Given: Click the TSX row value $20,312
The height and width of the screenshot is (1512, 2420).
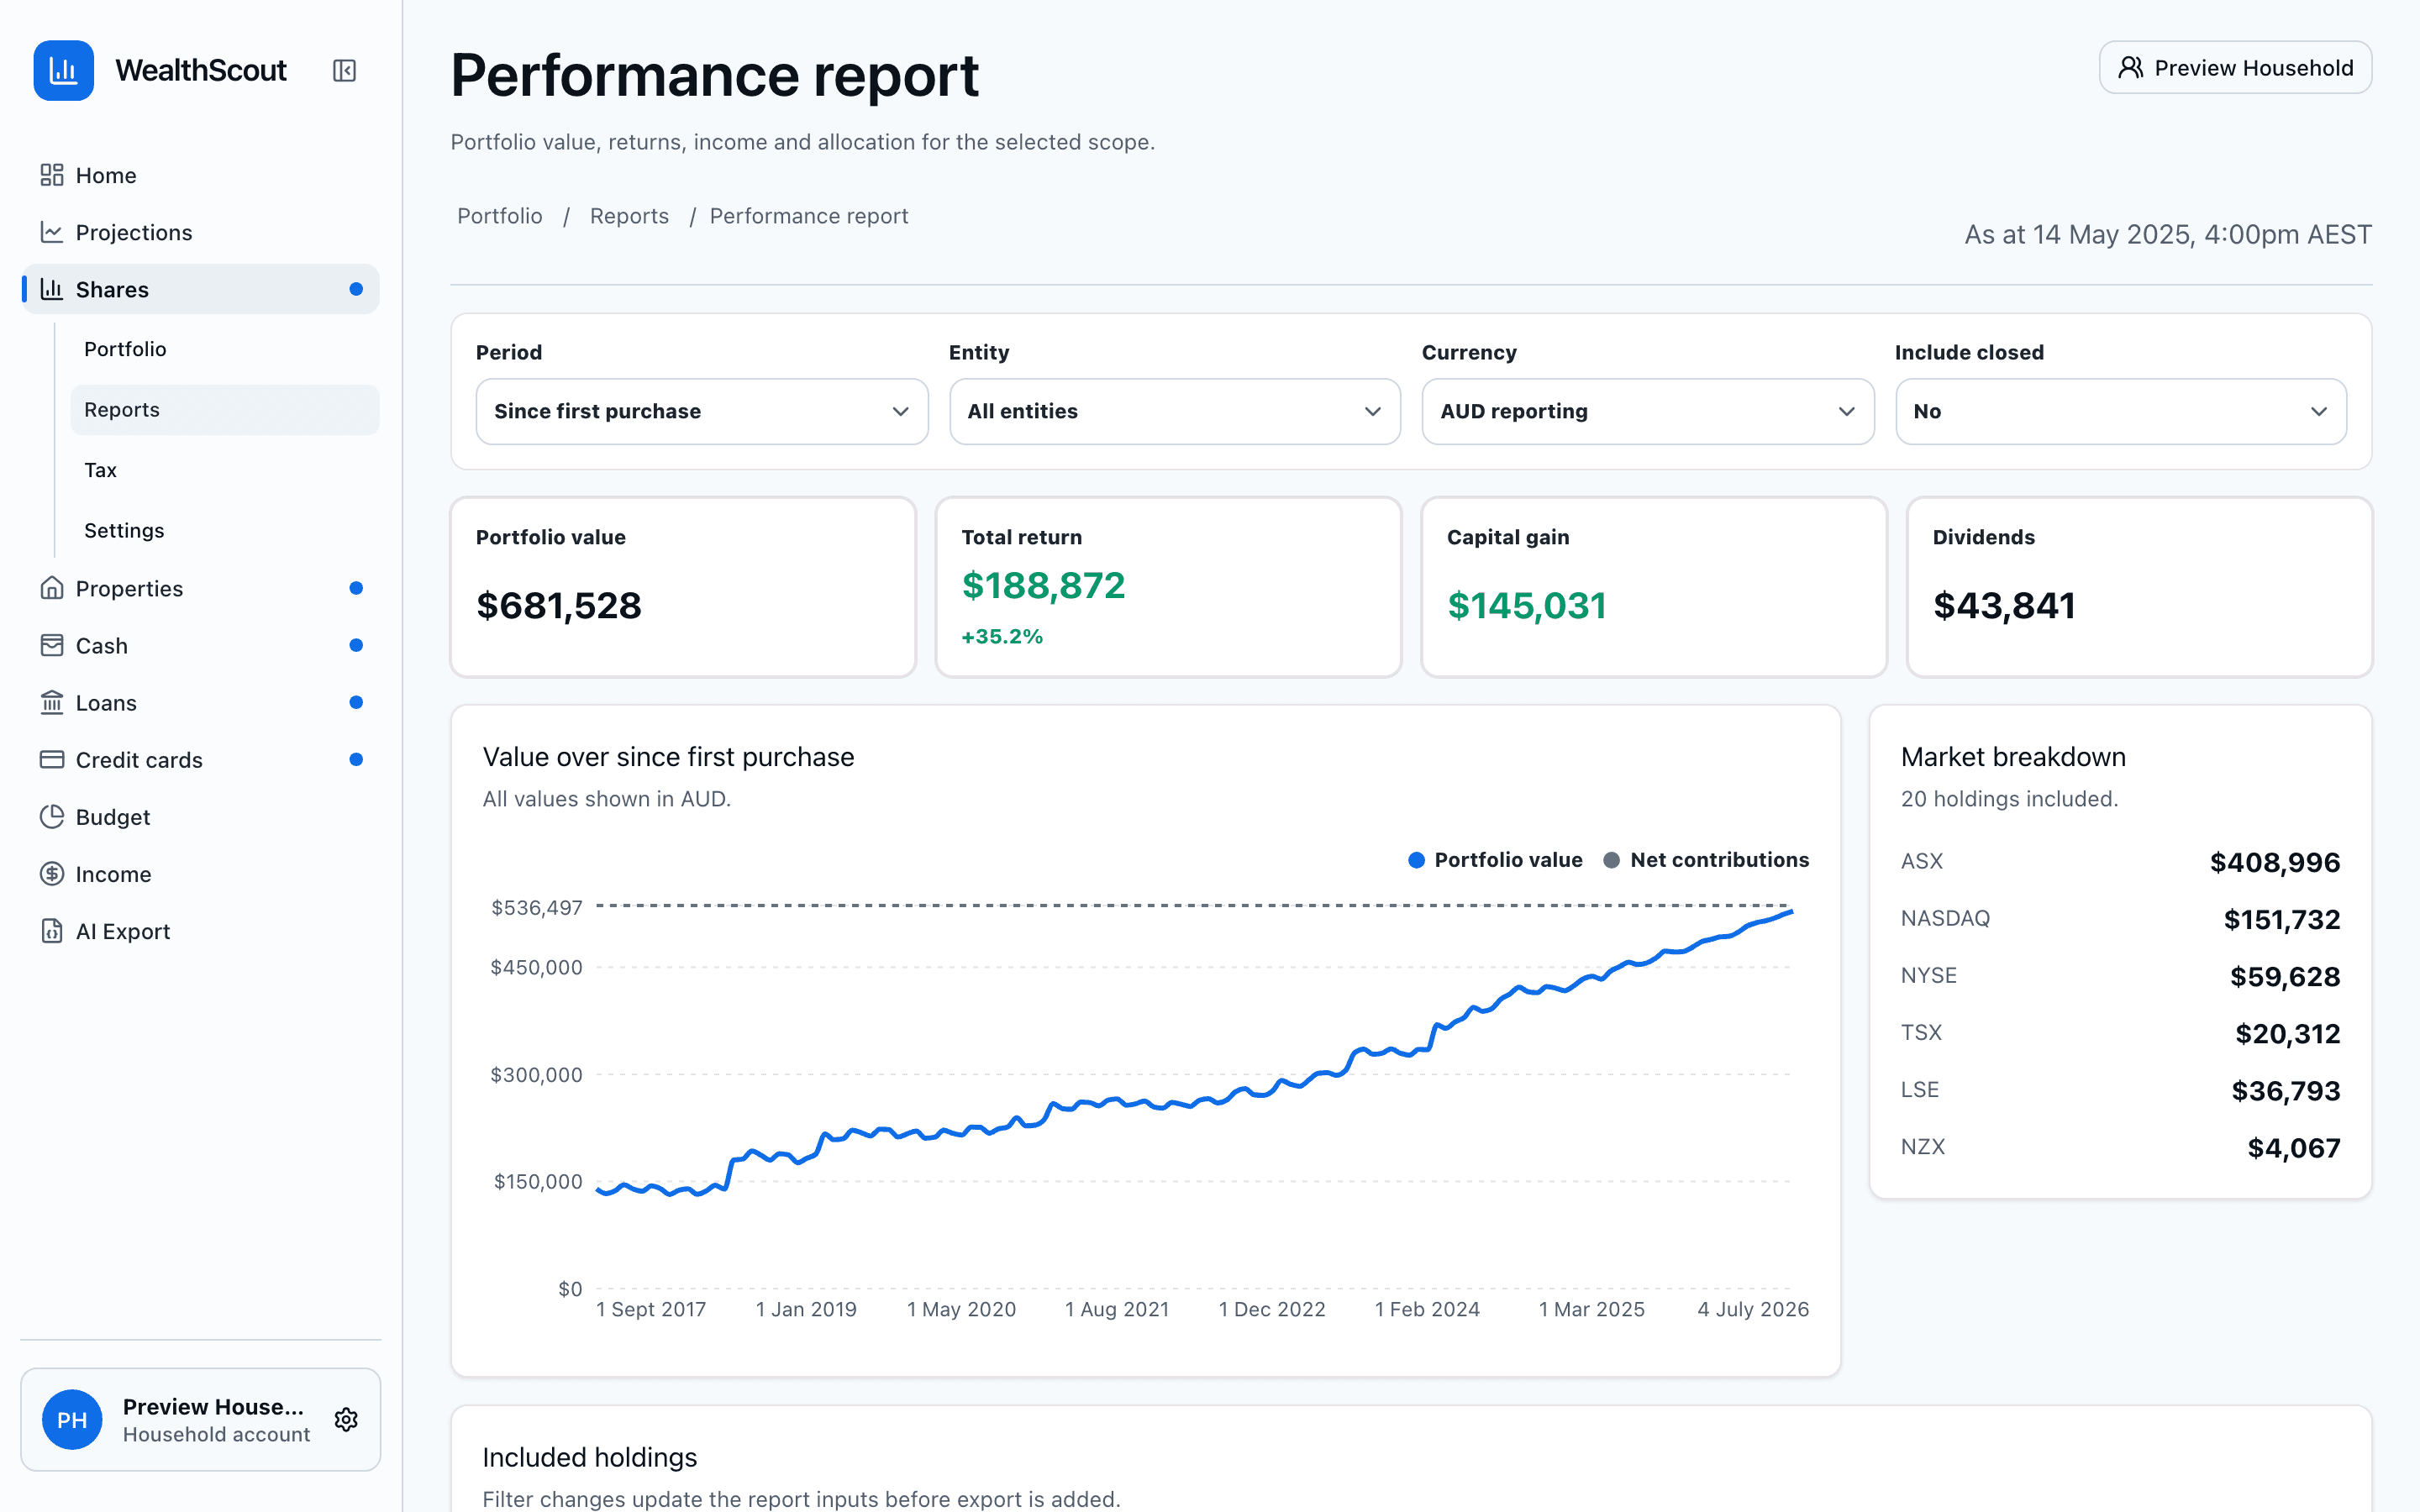Looking at the screenshot, I should tap(2287, 1033).
